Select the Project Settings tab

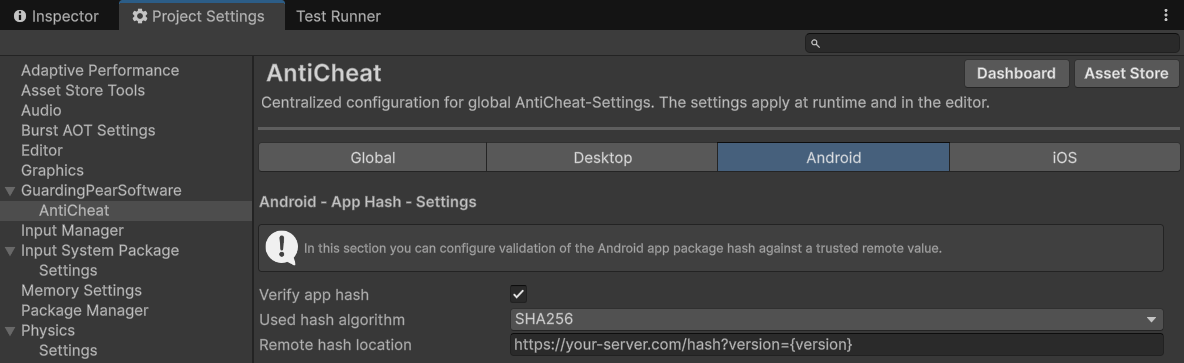[199, 16]
